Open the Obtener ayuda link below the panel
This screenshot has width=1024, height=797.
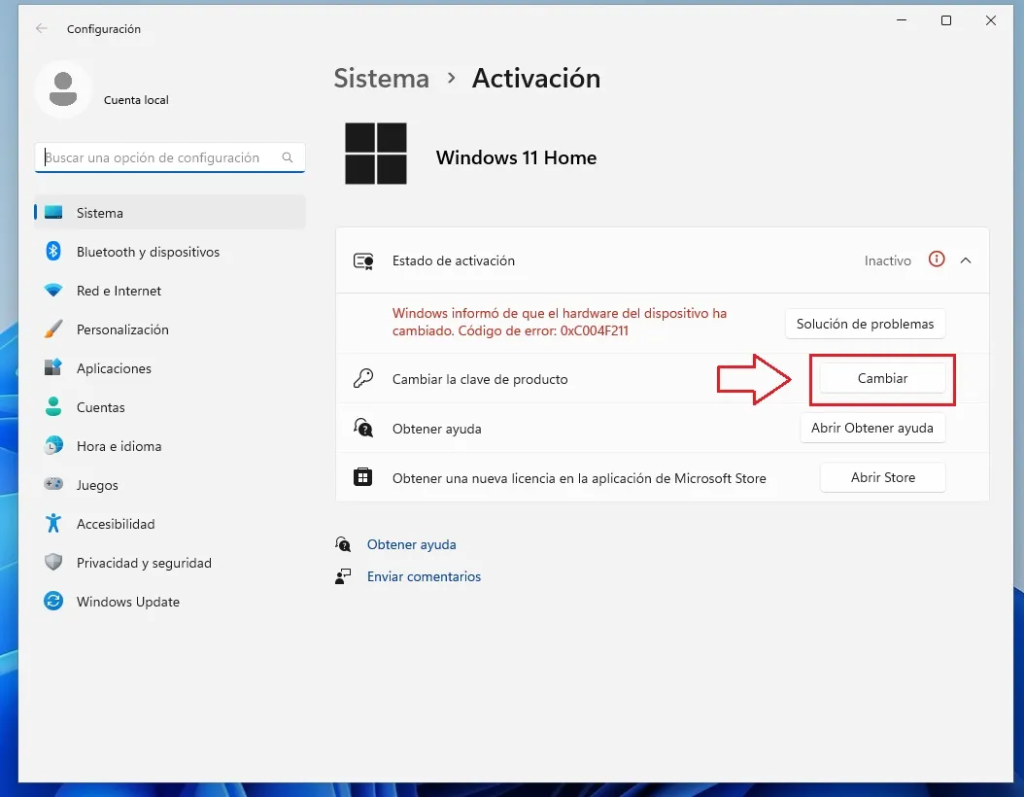(411, 544)
